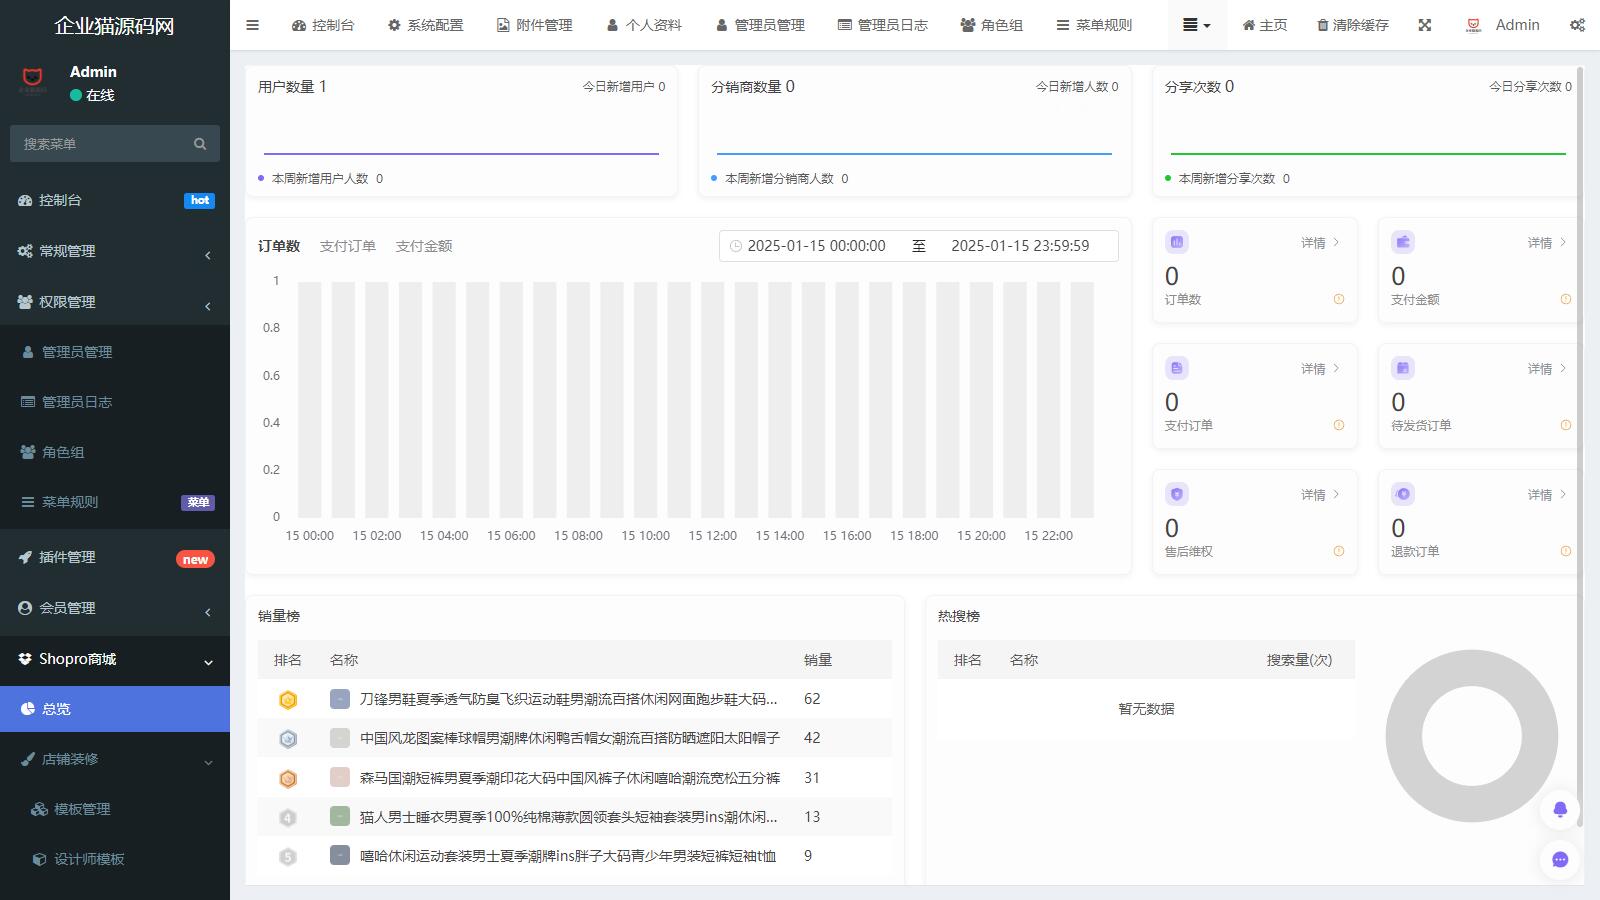Open the settings gear at top right
The image size is (1600, 900).
click(x=1580, y=25)
